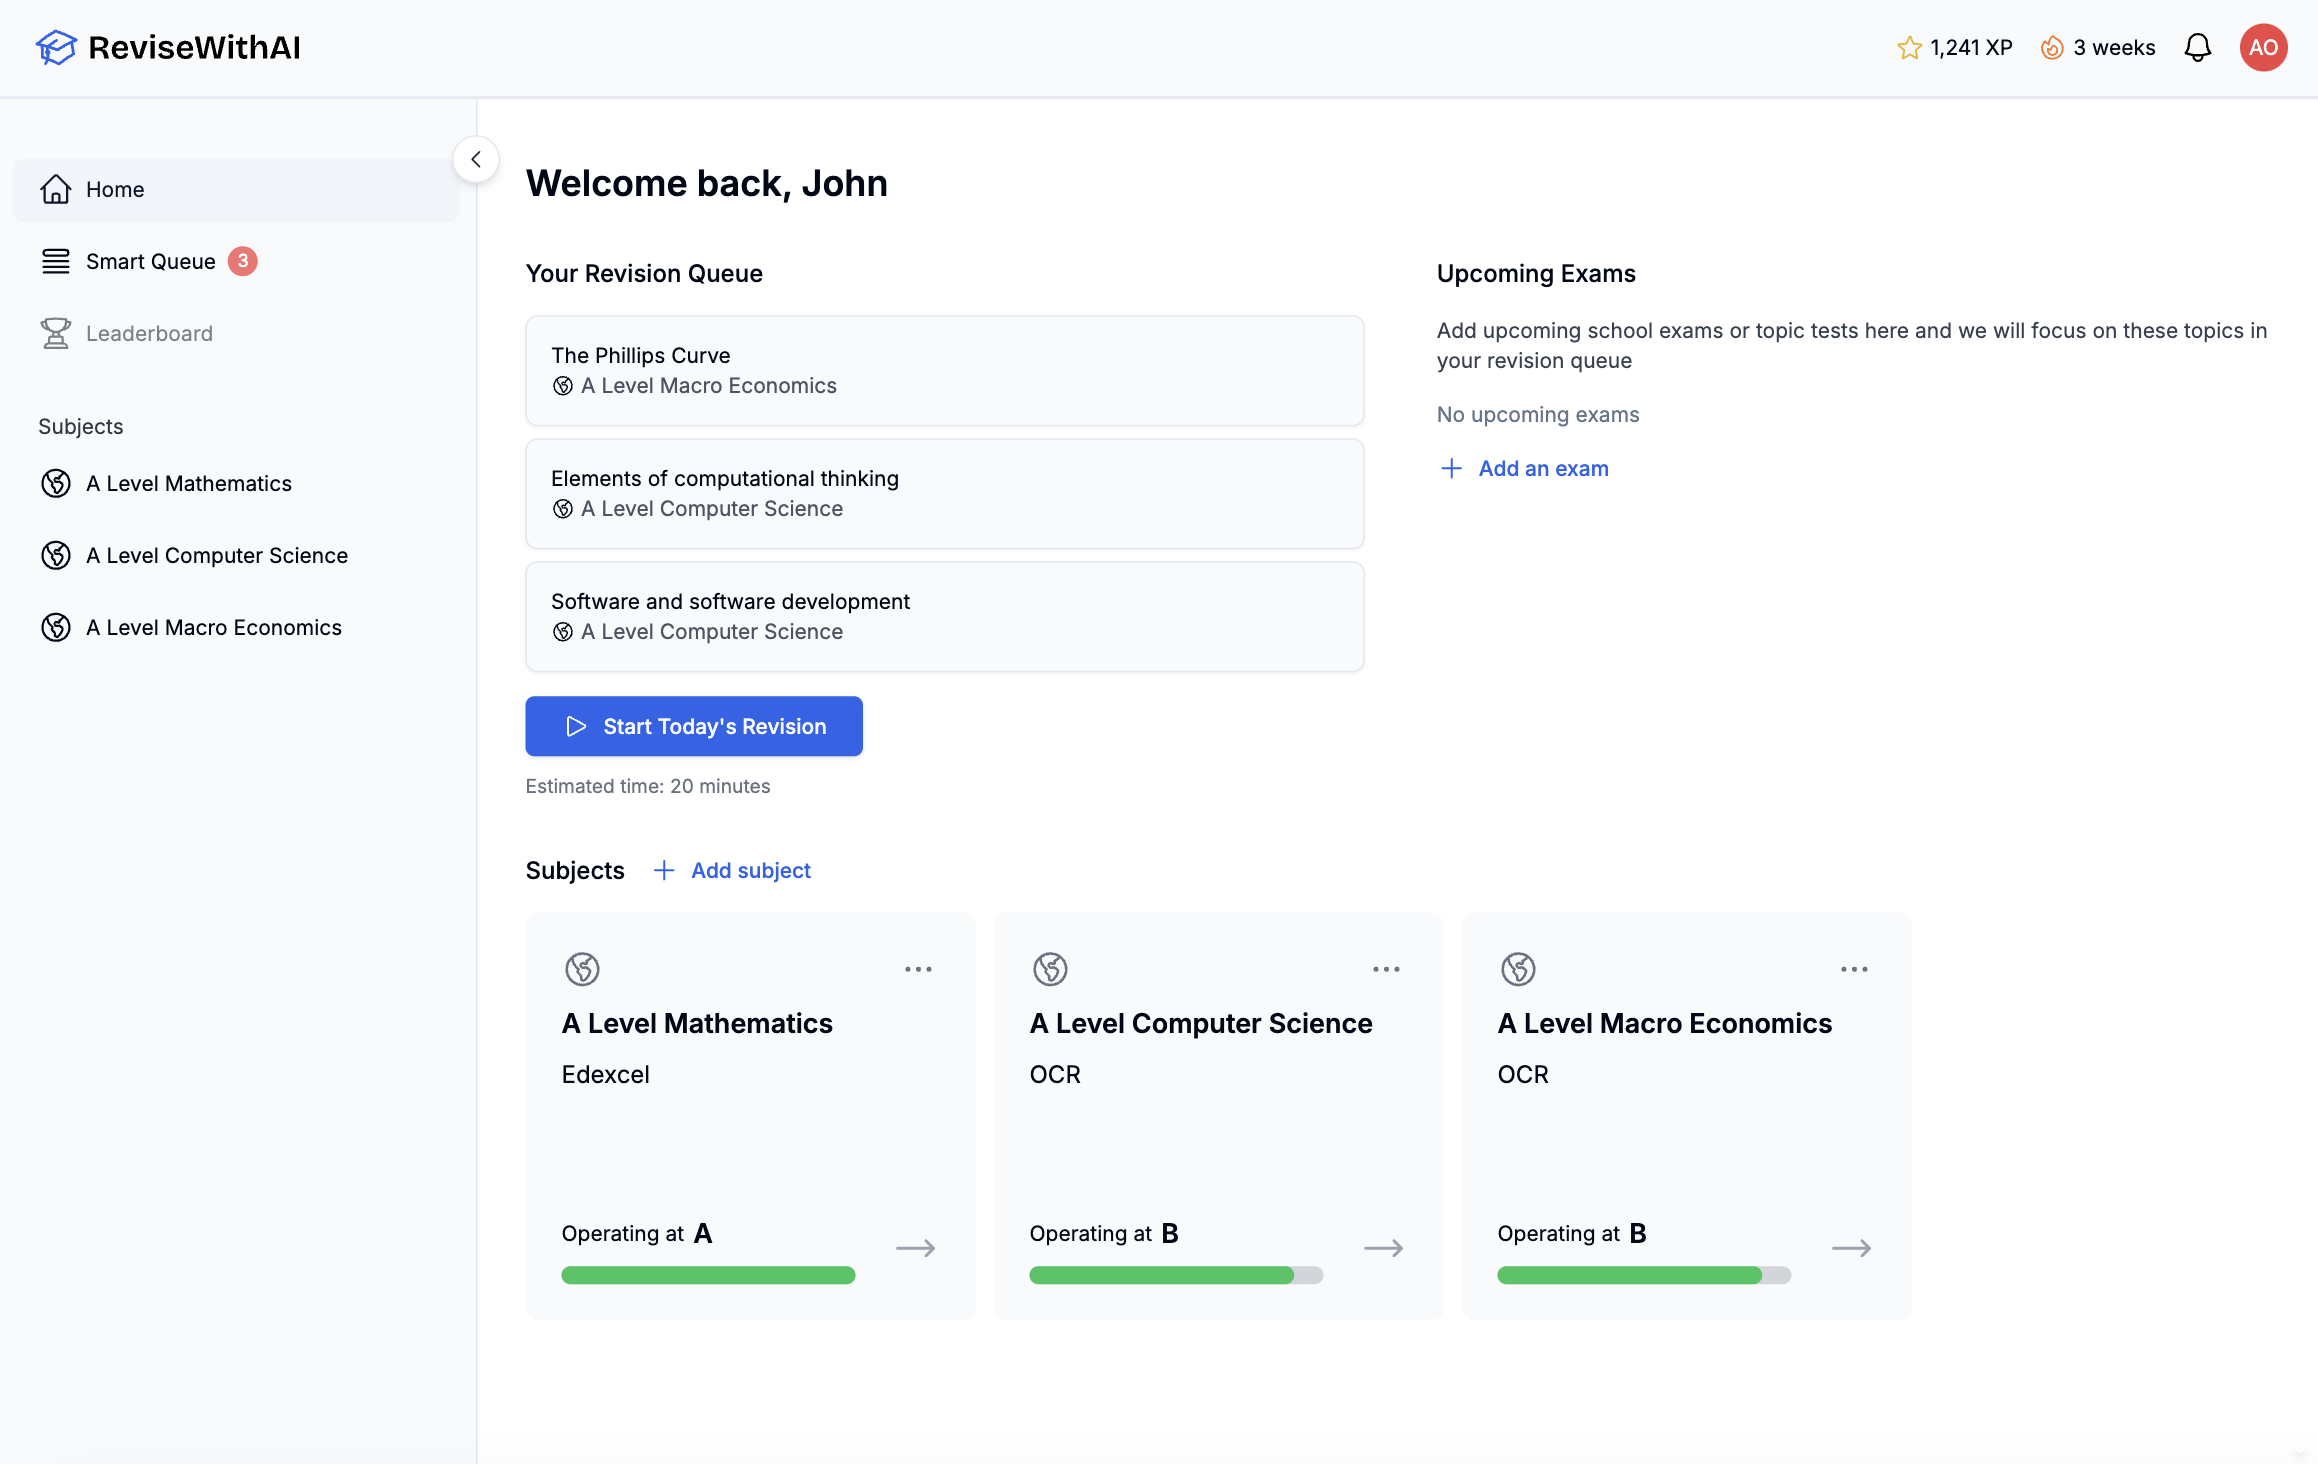The image size is (2318, 1464).
Task: Click the XP star icon
Action: tap(1909, 48)
